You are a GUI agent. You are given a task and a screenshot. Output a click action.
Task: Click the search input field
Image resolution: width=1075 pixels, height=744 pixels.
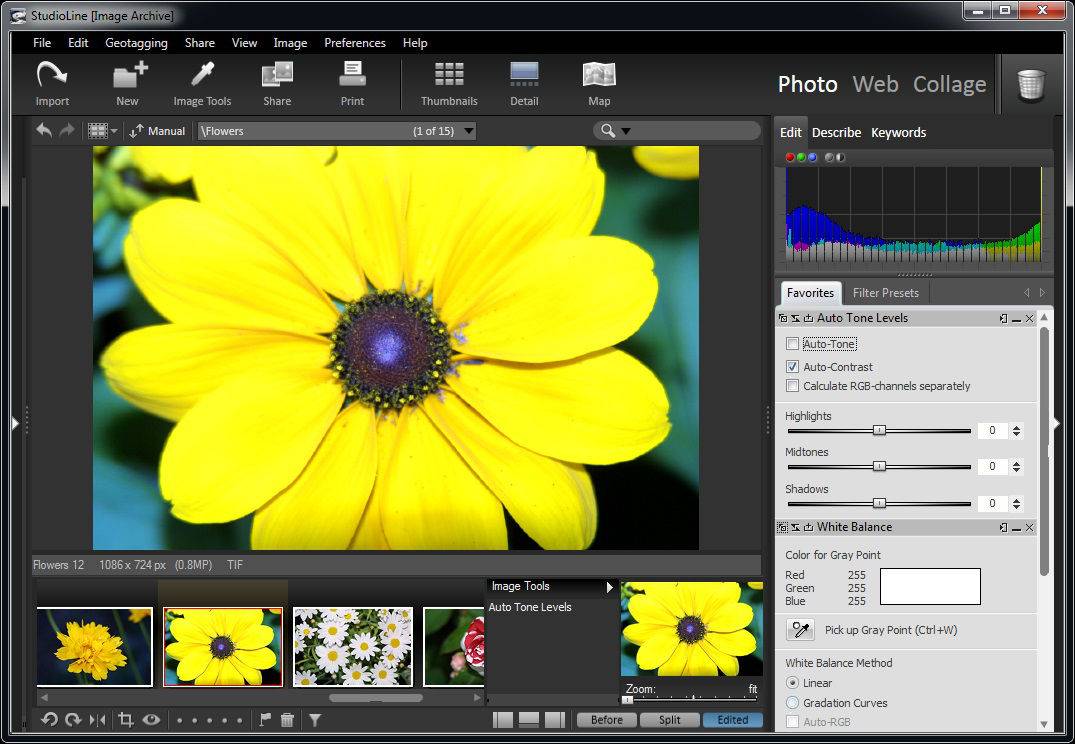pos(694,131)
